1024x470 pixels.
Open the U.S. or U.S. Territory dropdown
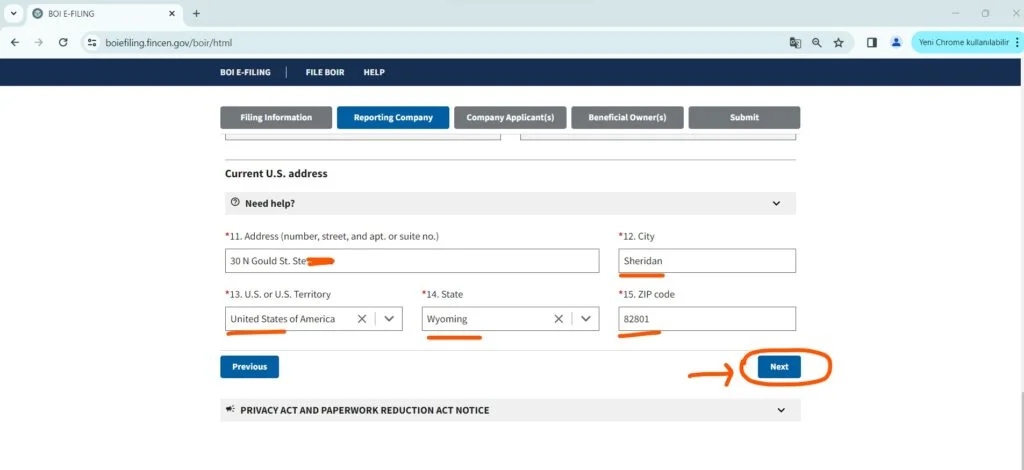[x=389, y=319]
